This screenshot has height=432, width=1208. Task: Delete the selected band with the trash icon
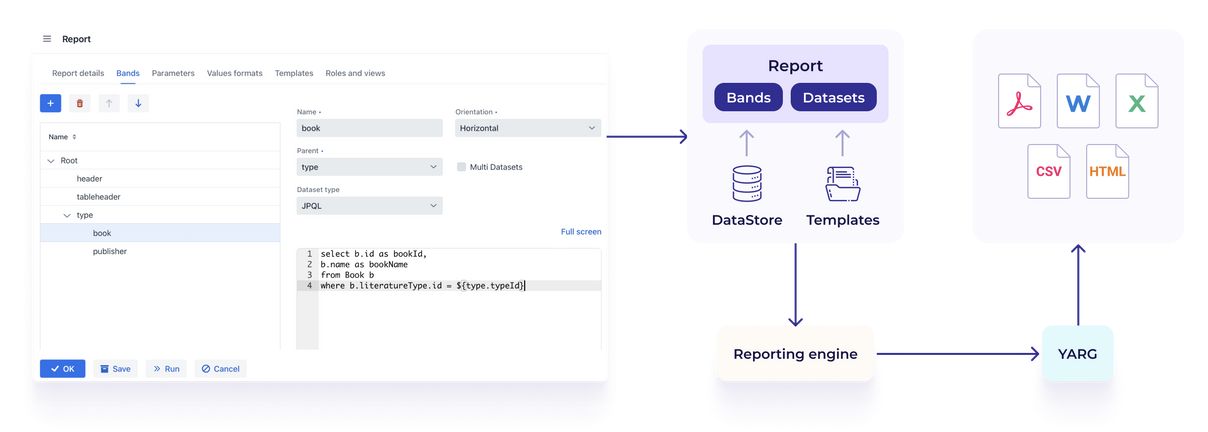pos(80,103)
